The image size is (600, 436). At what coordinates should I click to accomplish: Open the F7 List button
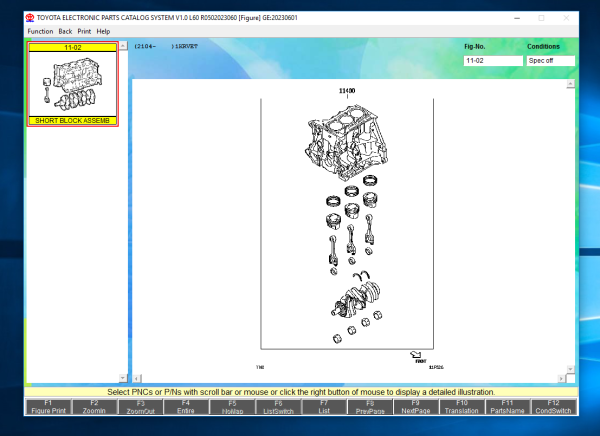click(x=323, y=405)
